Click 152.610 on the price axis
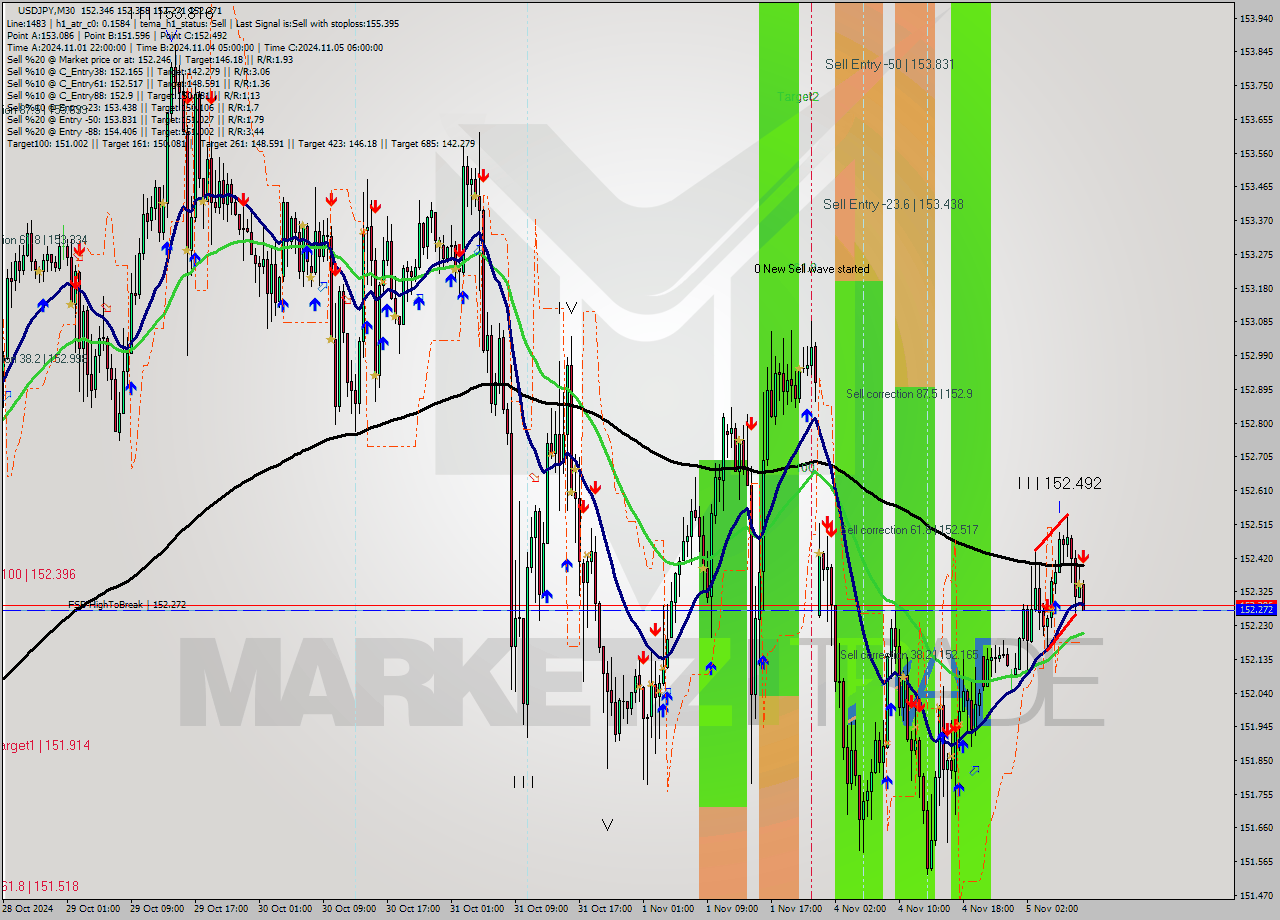This screenshot has height=920, width=1280. [1256, 490]
